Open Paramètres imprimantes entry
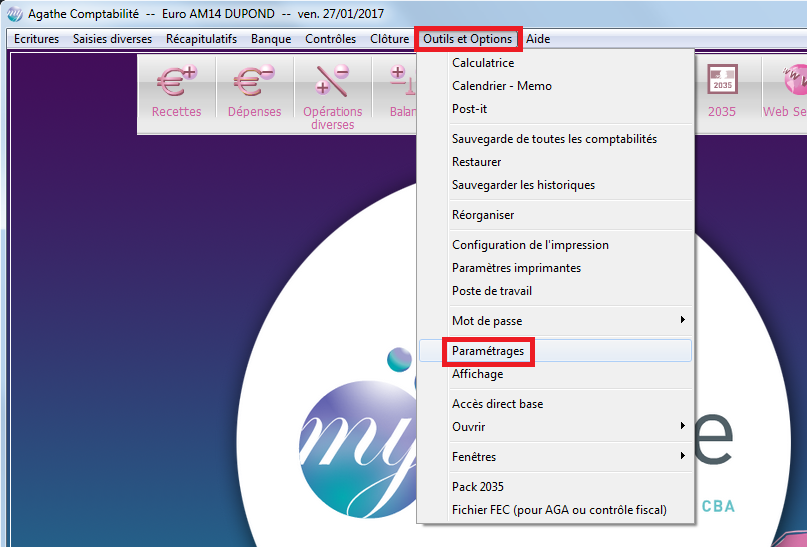 (555, 268)
